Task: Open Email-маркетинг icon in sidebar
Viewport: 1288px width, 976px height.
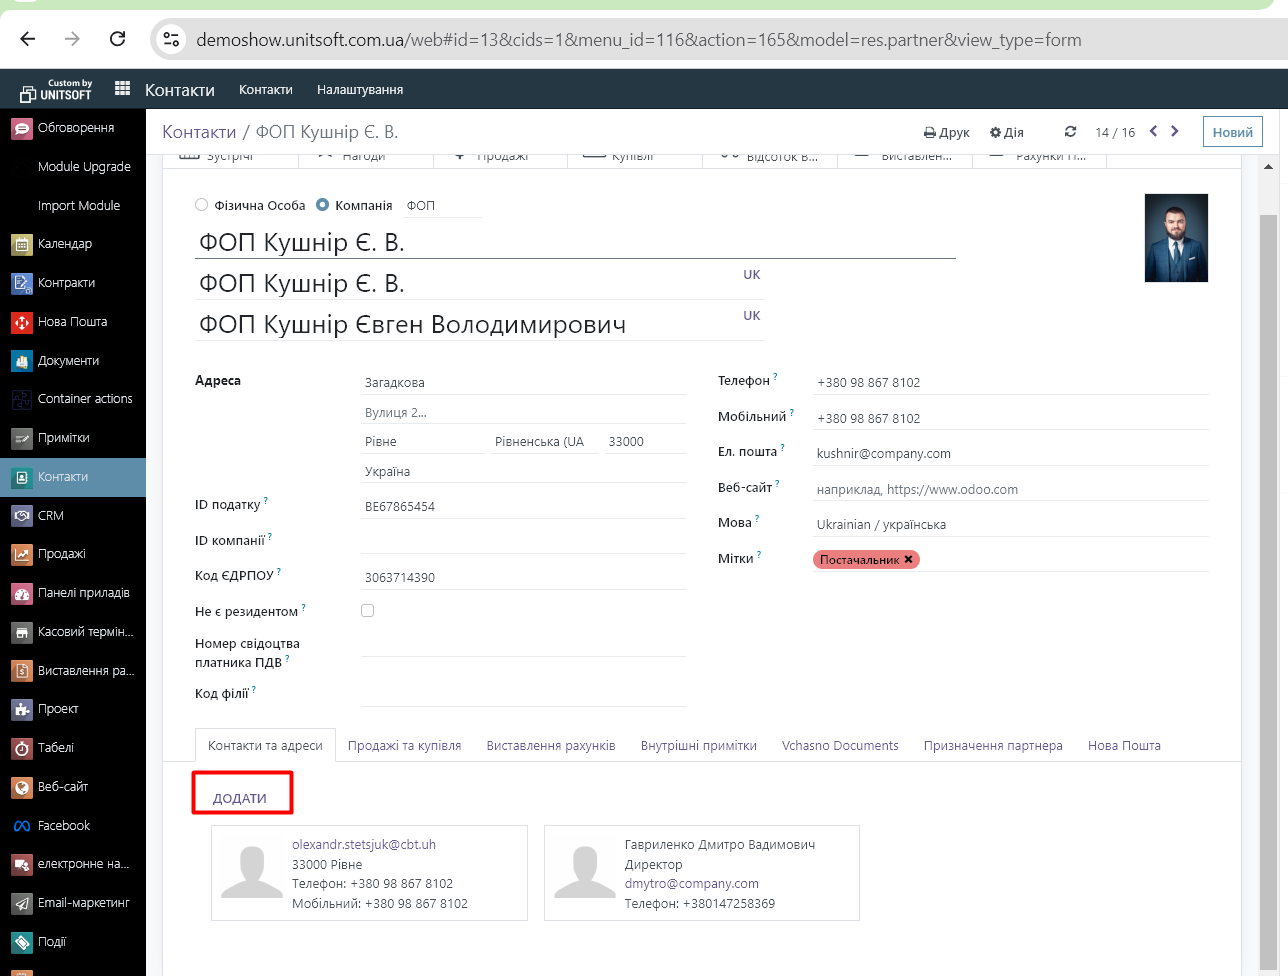Action: [x=22, y=903]
